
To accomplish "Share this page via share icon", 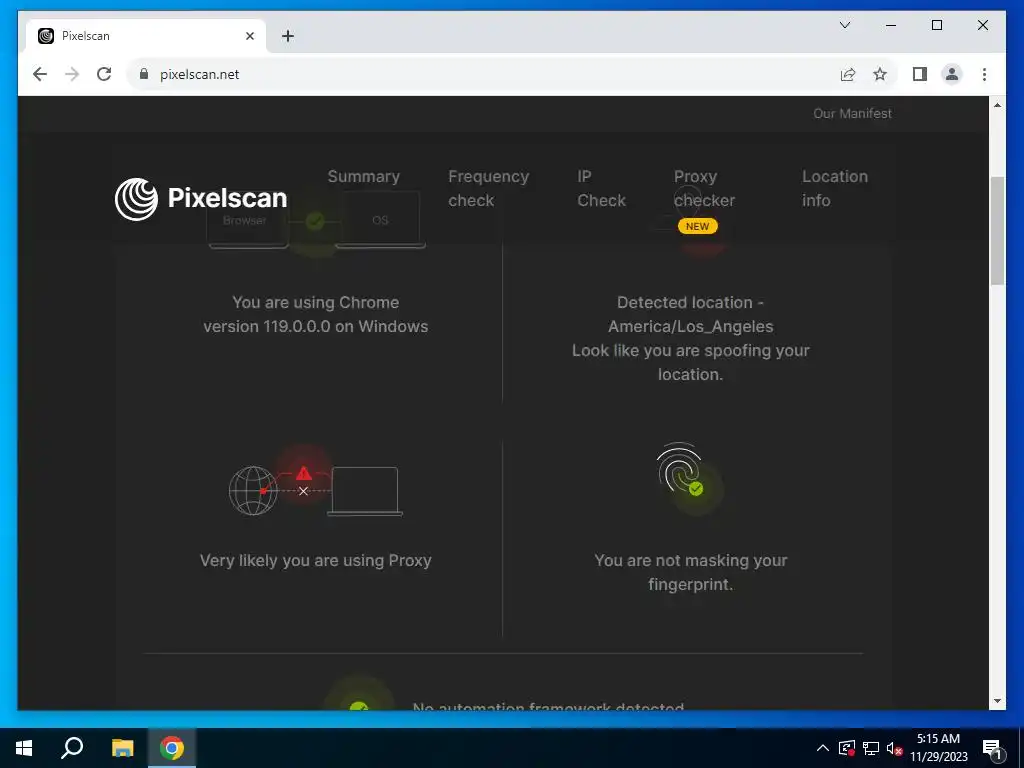I will [x=848, y=74].
